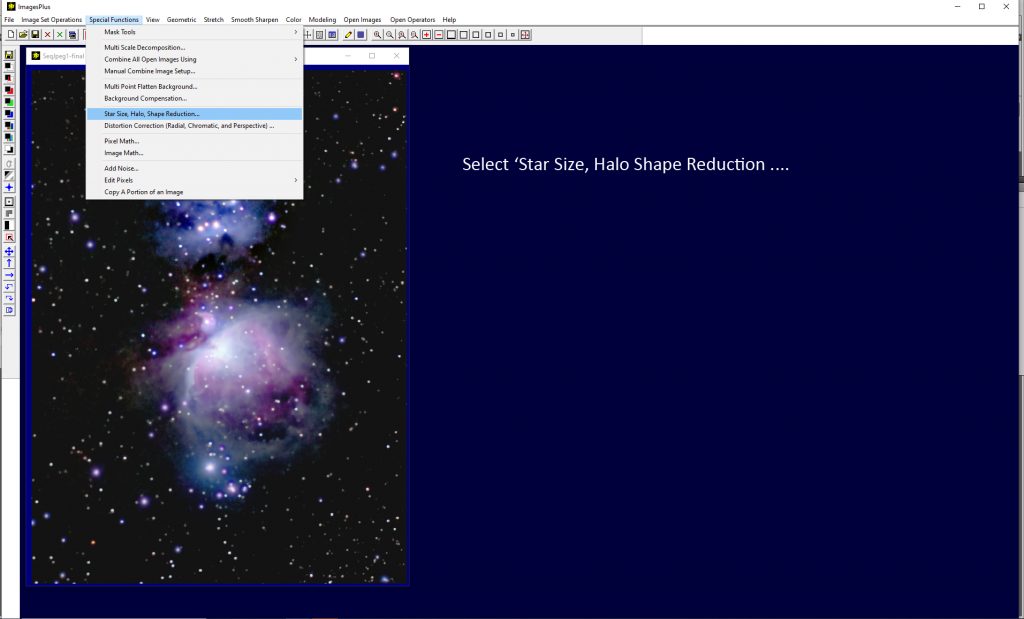Screen dimensions: 1024x619
Task: Click the first Zoom In magnifier icon
Action: (x=377, y=35)
